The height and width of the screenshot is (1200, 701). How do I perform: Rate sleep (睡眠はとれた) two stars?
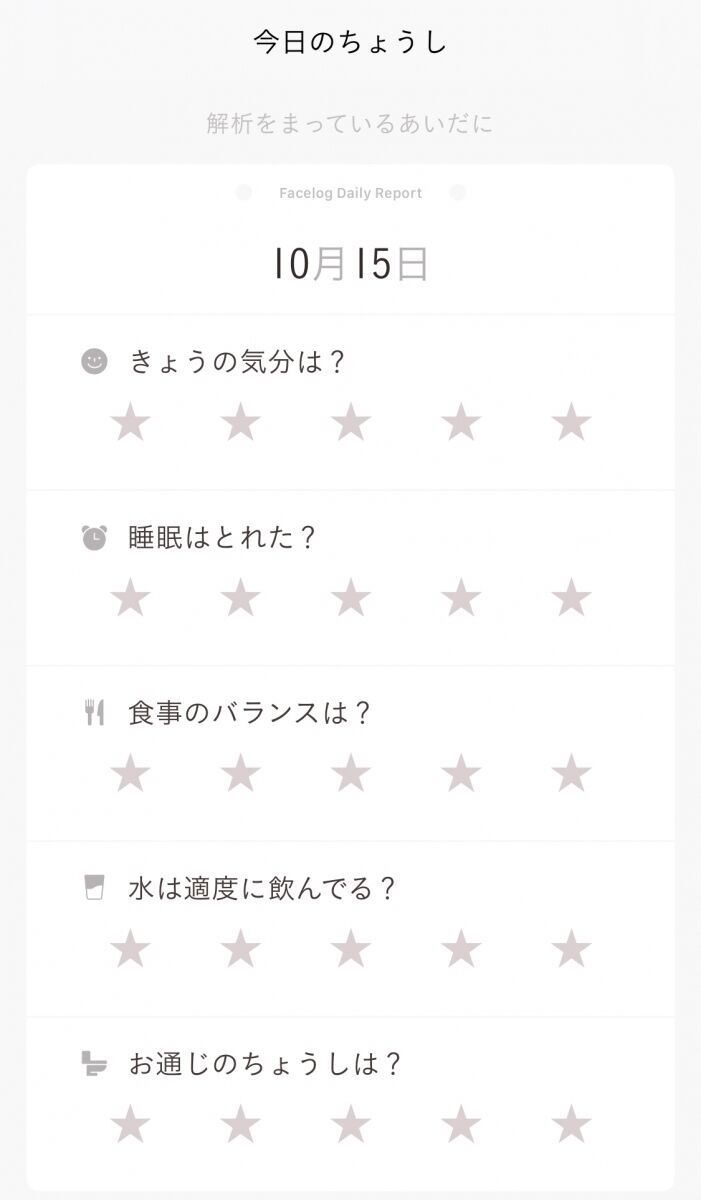[240, 599]
